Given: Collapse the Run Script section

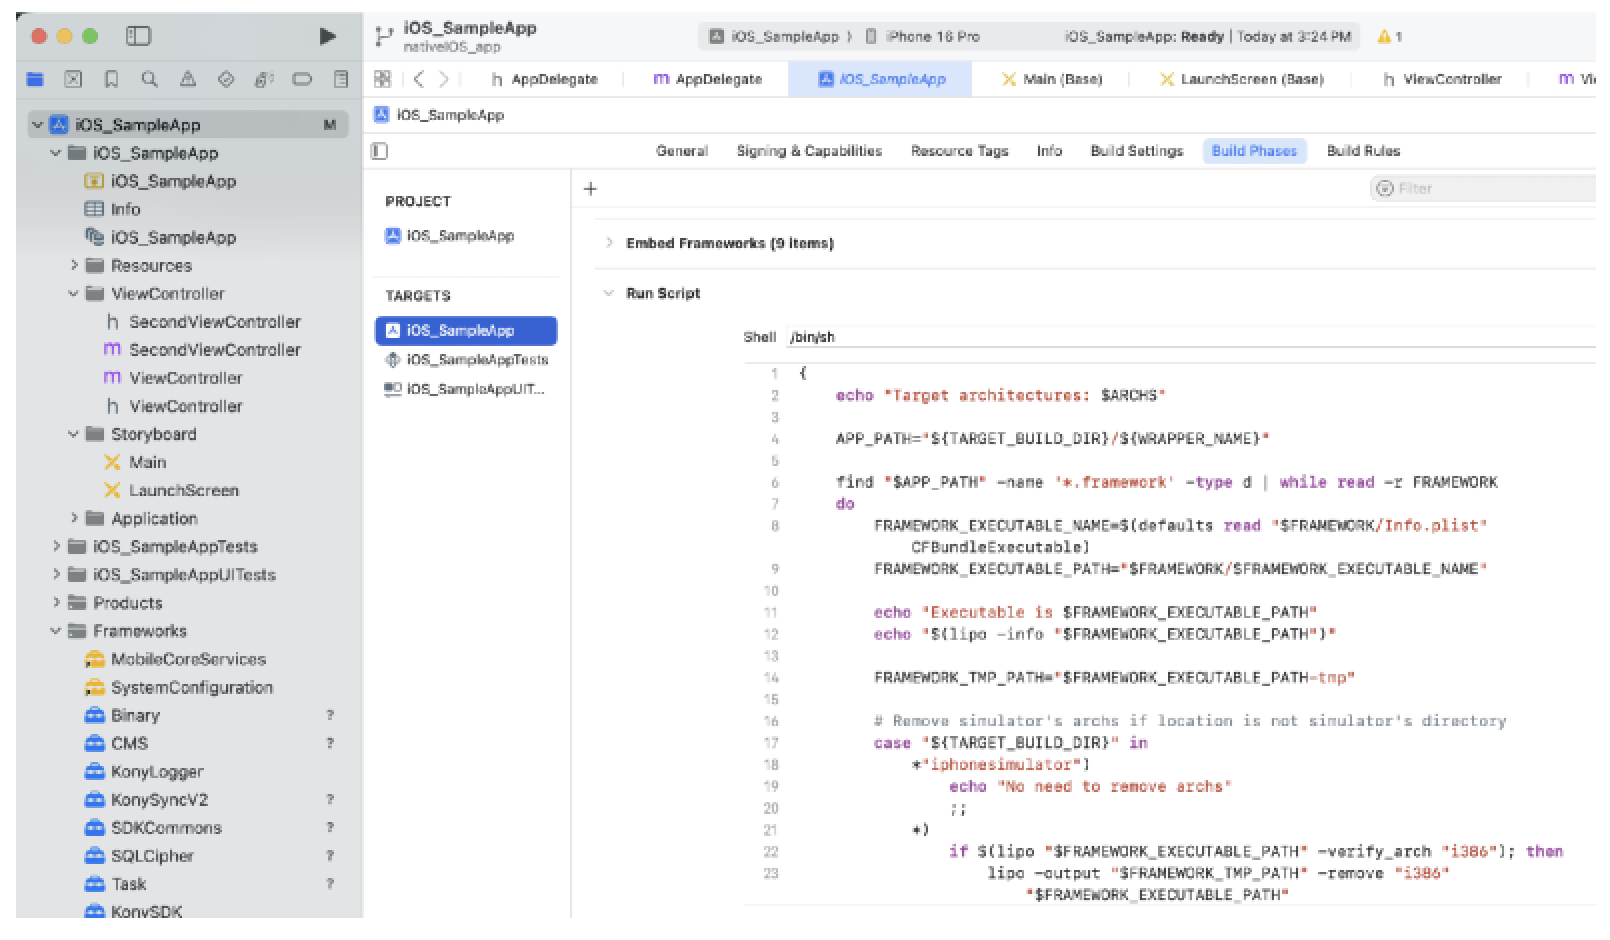Looking at the screenshot, I should tap(608, 293).
